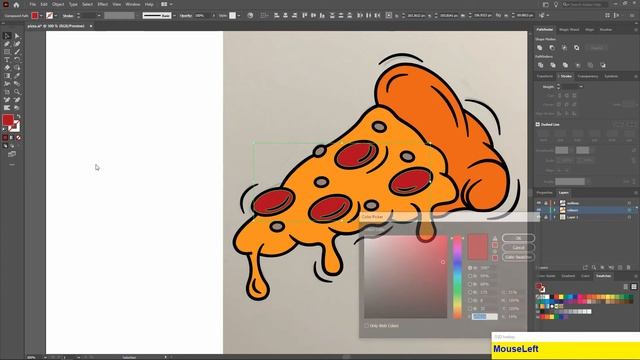This screenshot has width=640, height=360.
Task: Switch to the Transparency tab
Action: tap(588, 76)
